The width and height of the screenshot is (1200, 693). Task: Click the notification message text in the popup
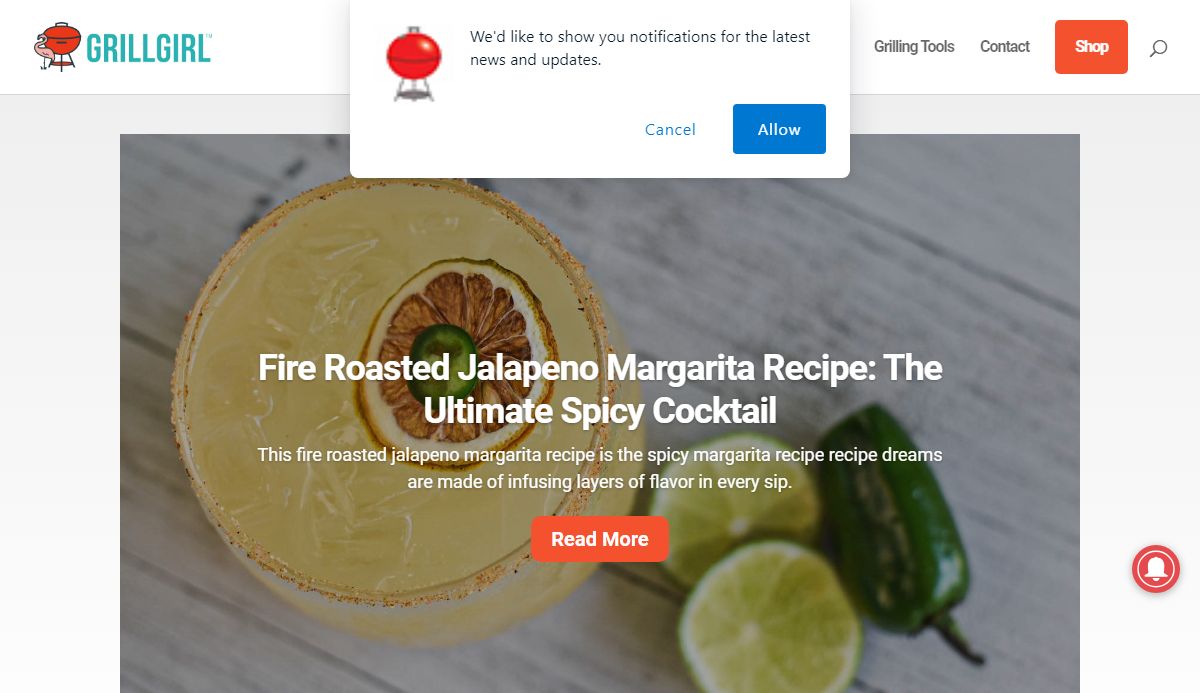click(640, 48)
